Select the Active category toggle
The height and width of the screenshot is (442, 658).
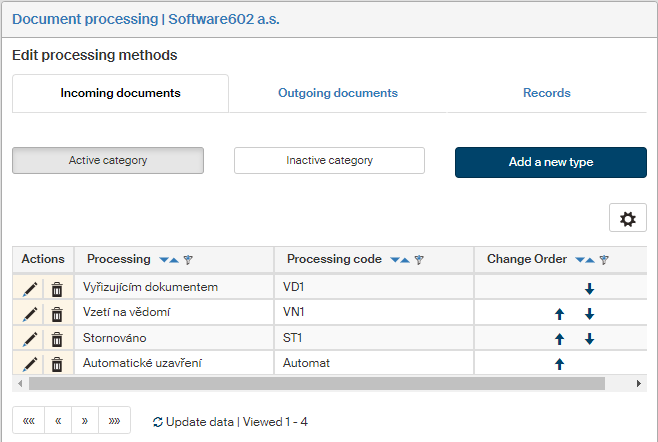(108, 161)
